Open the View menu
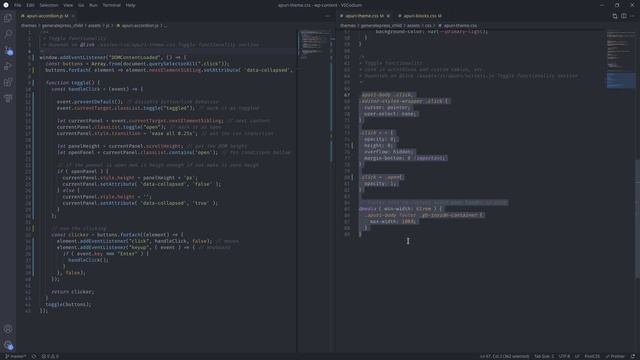Screen dimensions: 640x360 click(68, 5)
